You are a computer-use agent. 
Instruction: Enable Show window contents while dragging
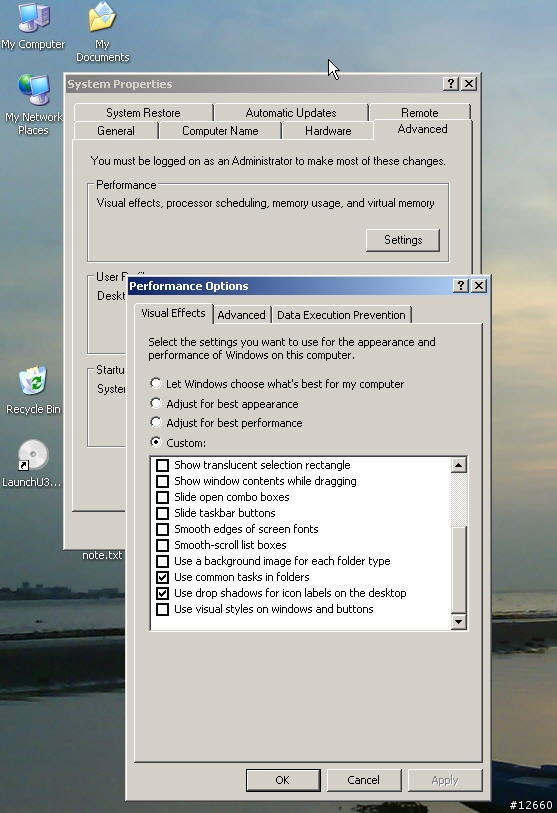point(162,481)
